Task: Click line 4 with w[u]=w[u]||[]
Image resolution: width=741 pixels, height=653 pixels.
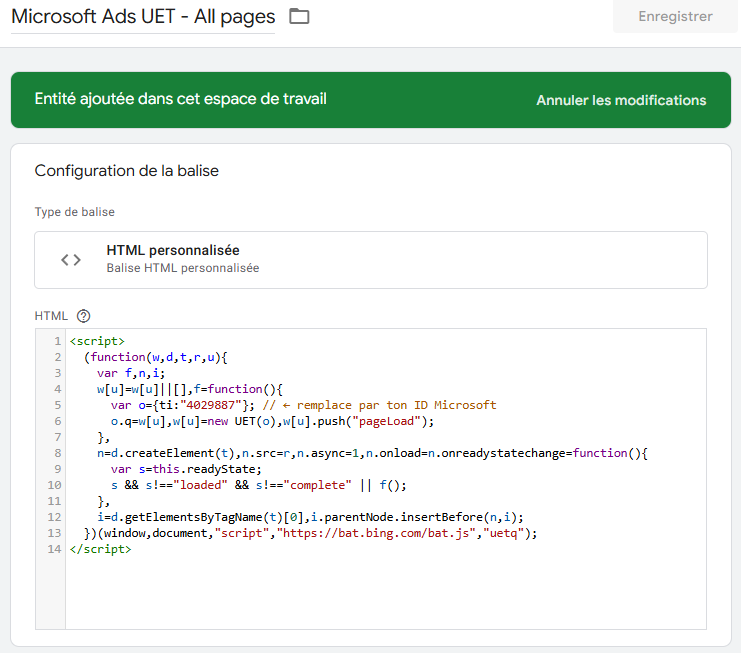Action: [190, 389]
